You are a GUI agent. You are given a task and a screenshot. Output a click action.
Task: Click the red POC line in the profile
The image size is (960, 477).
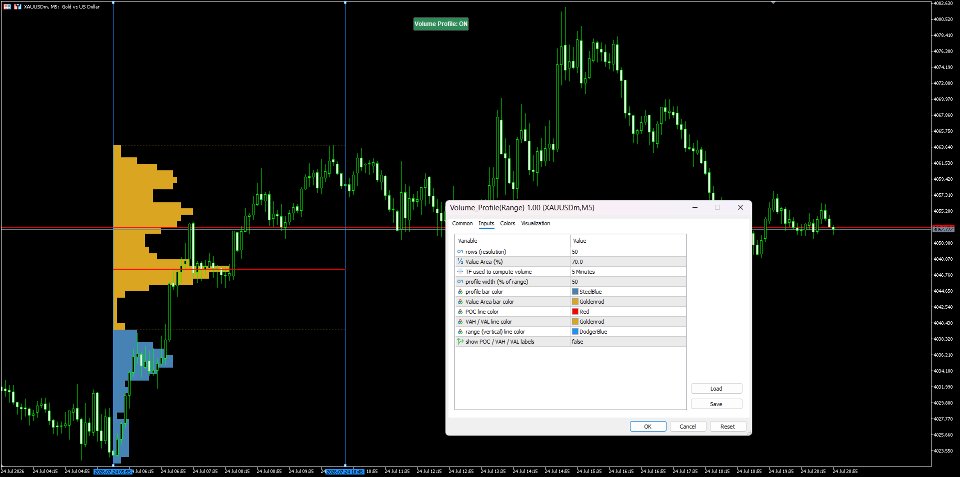point(229,269)
